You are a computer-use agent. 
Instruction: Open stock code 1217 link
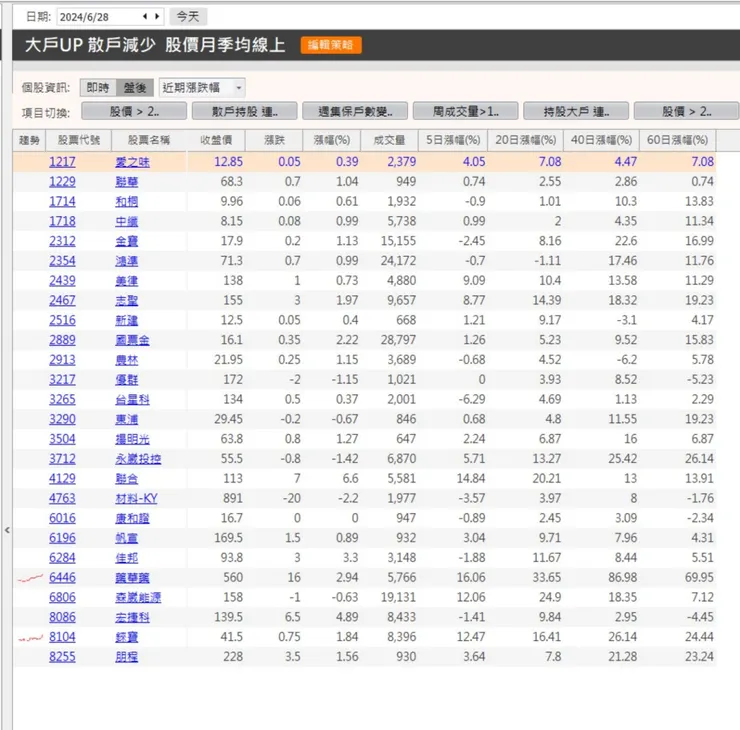pyautogui.click(x=62, y=162)
